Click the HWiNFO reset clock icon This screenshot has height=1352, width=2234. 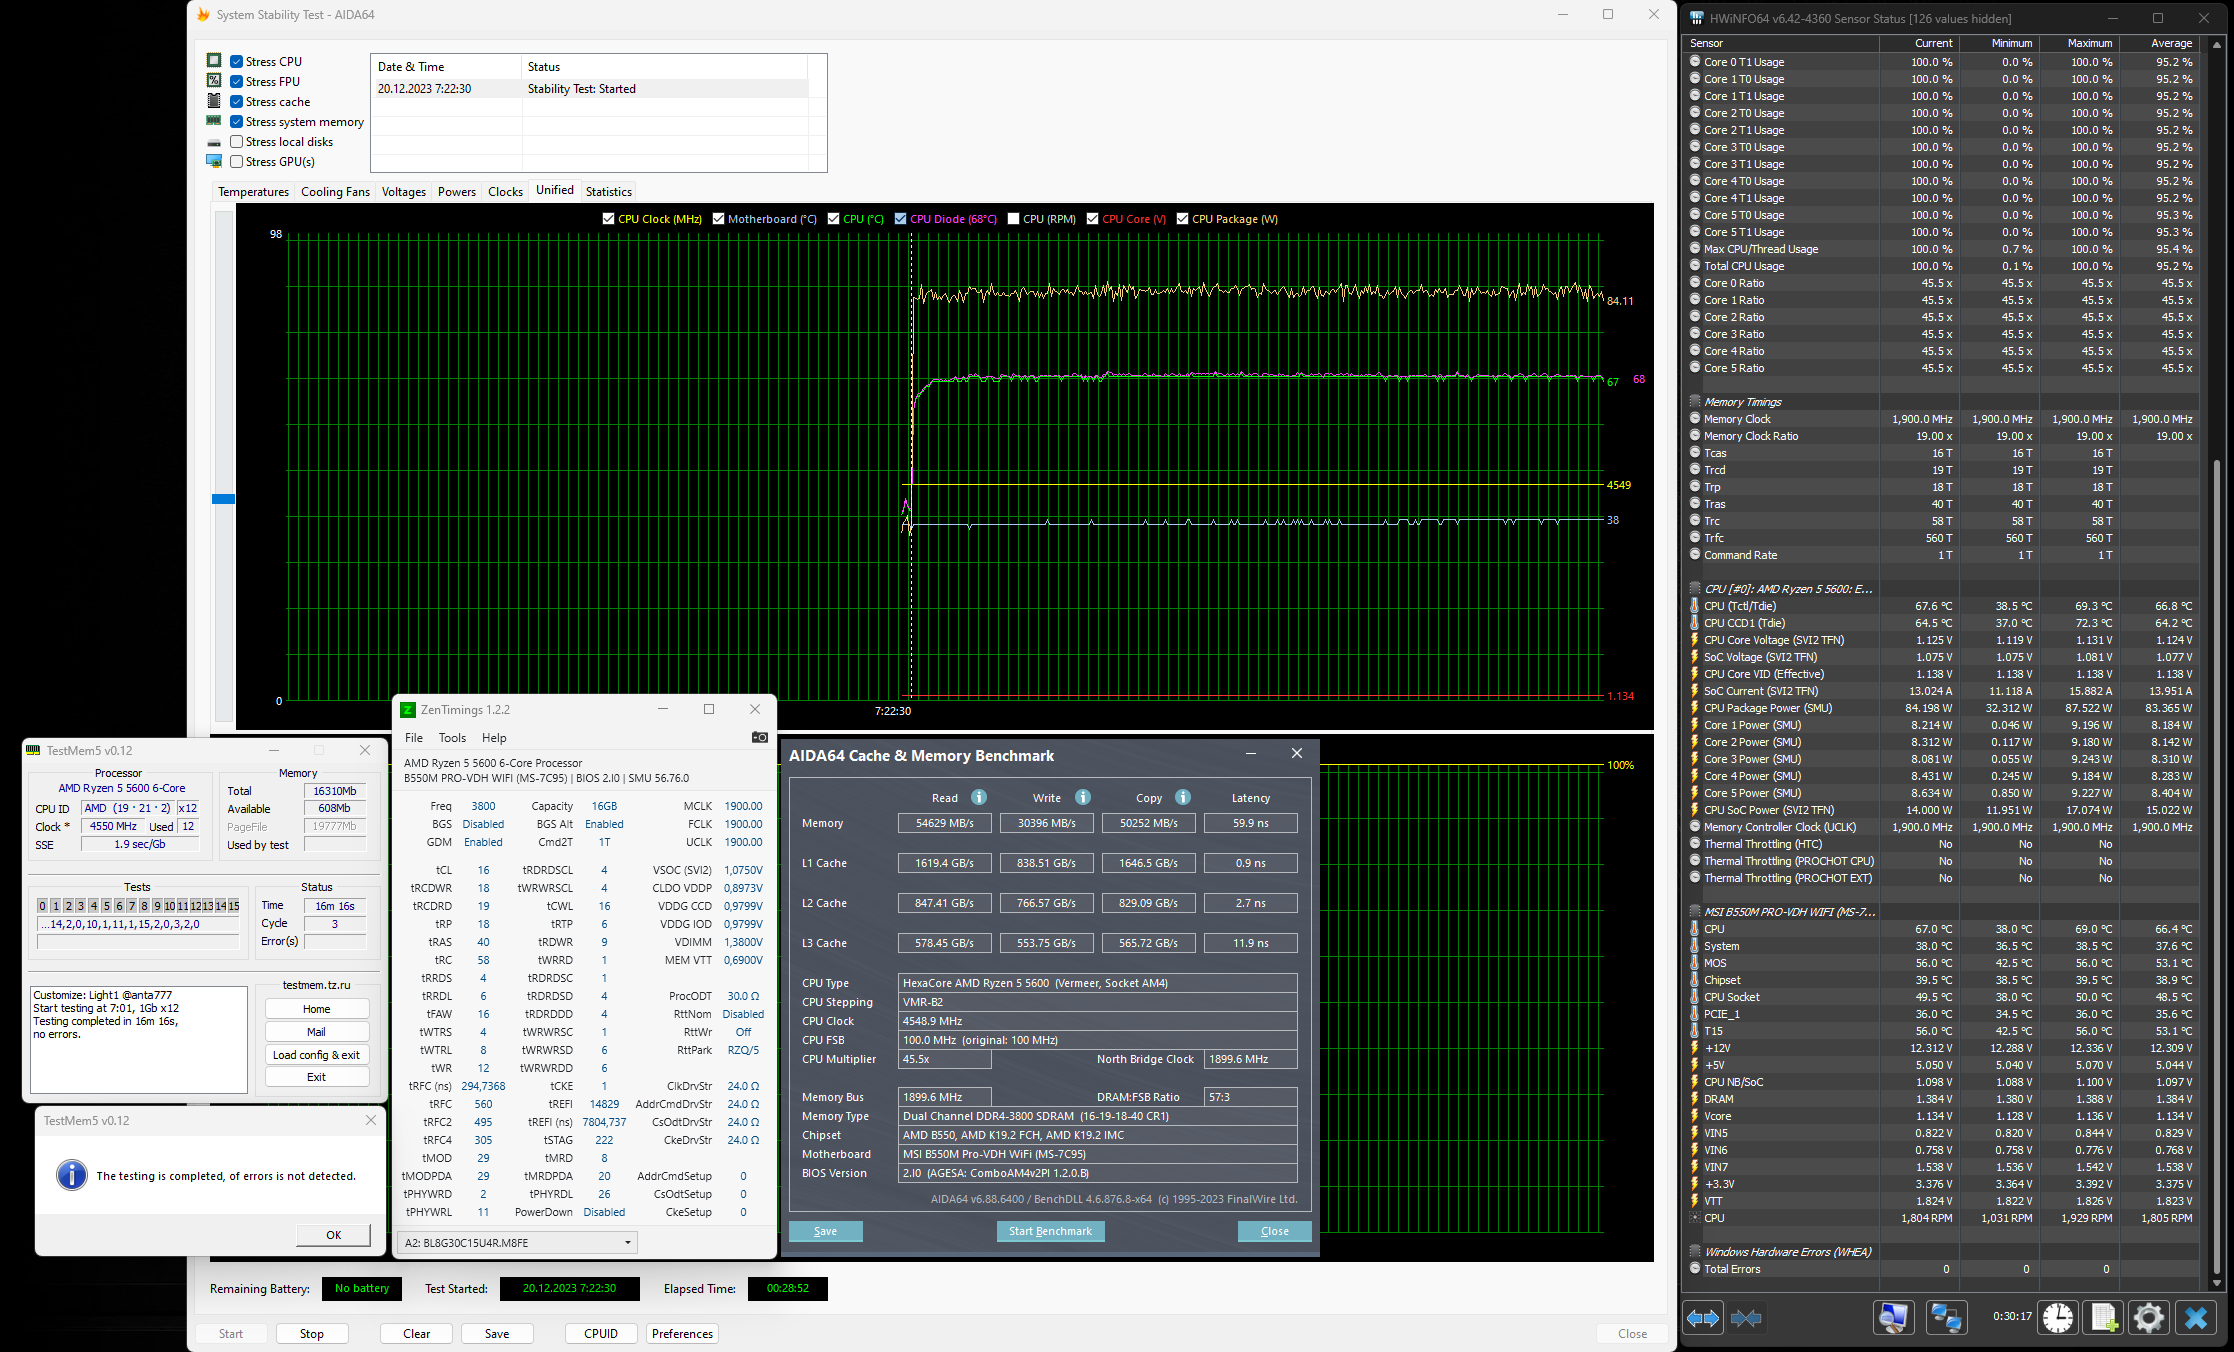2057,1318
